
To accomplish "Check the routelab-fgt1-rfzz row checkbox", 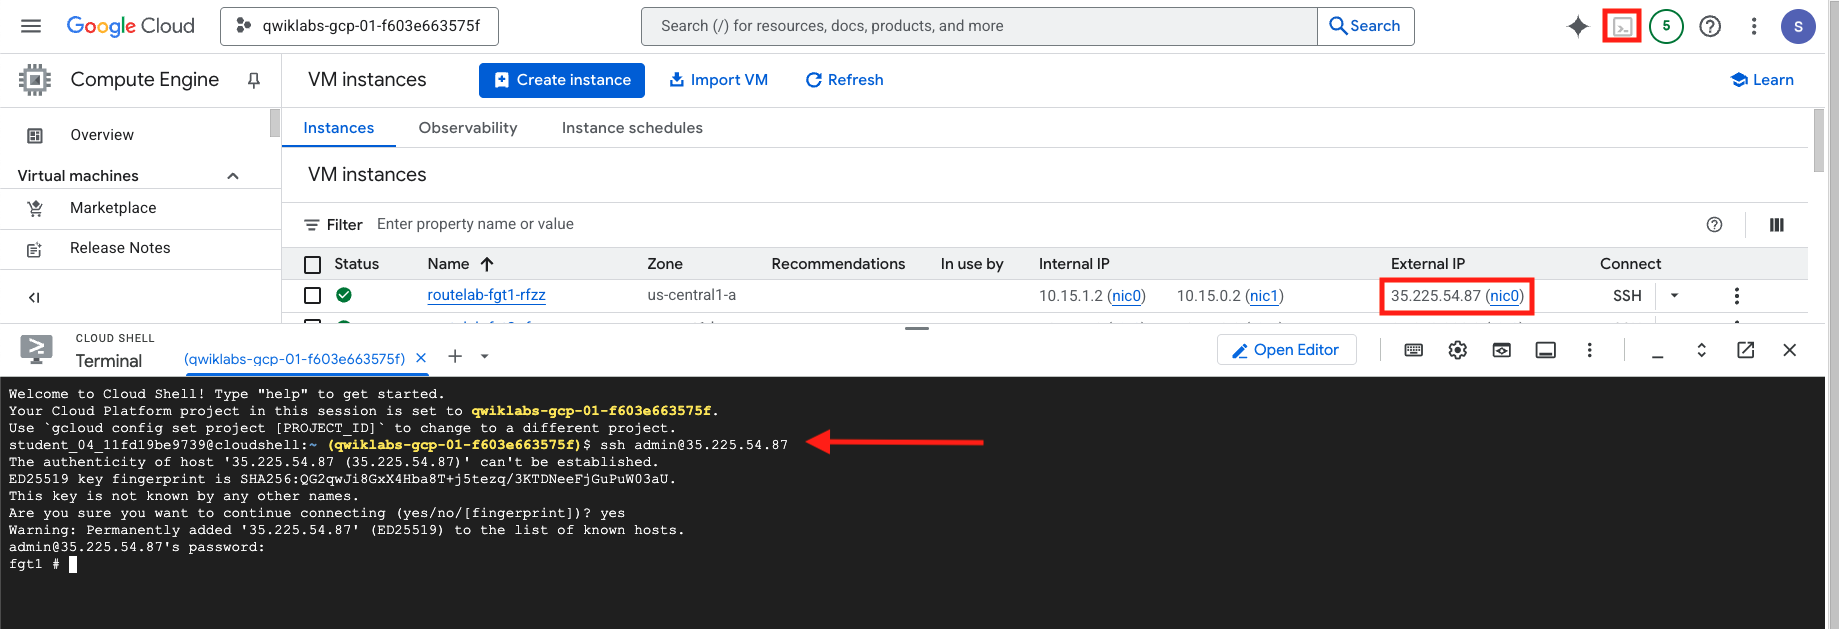I will coord(313,296).
